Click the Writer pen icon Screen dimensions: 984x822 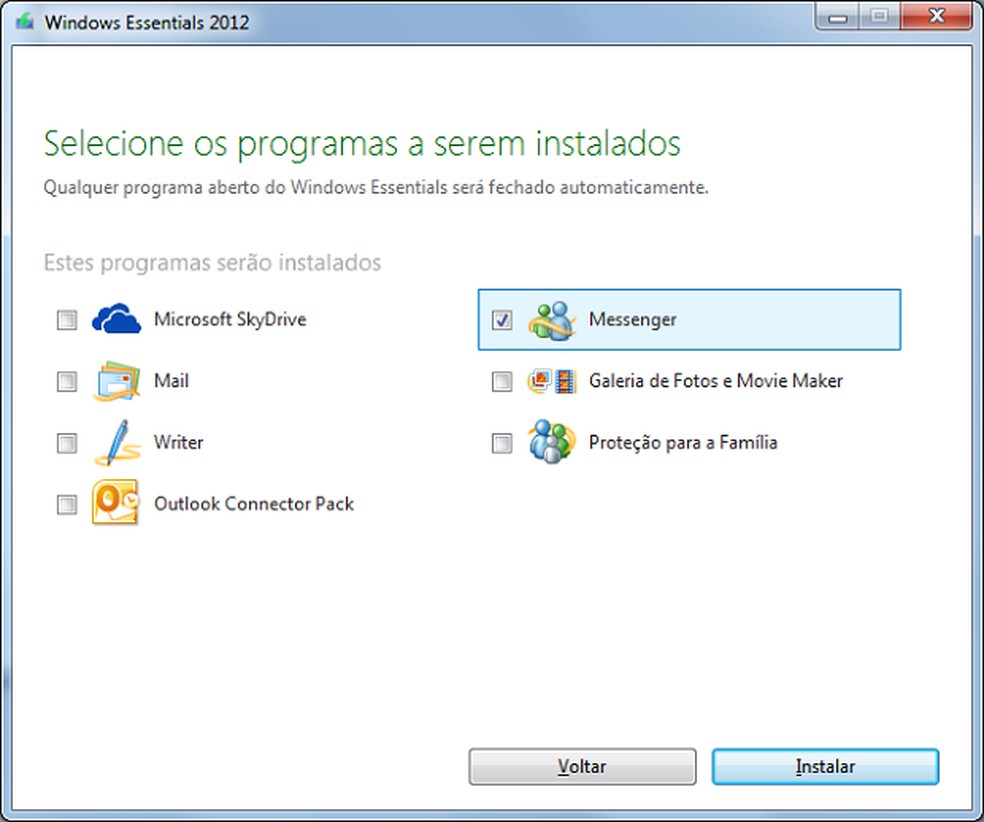pos(114,442)
